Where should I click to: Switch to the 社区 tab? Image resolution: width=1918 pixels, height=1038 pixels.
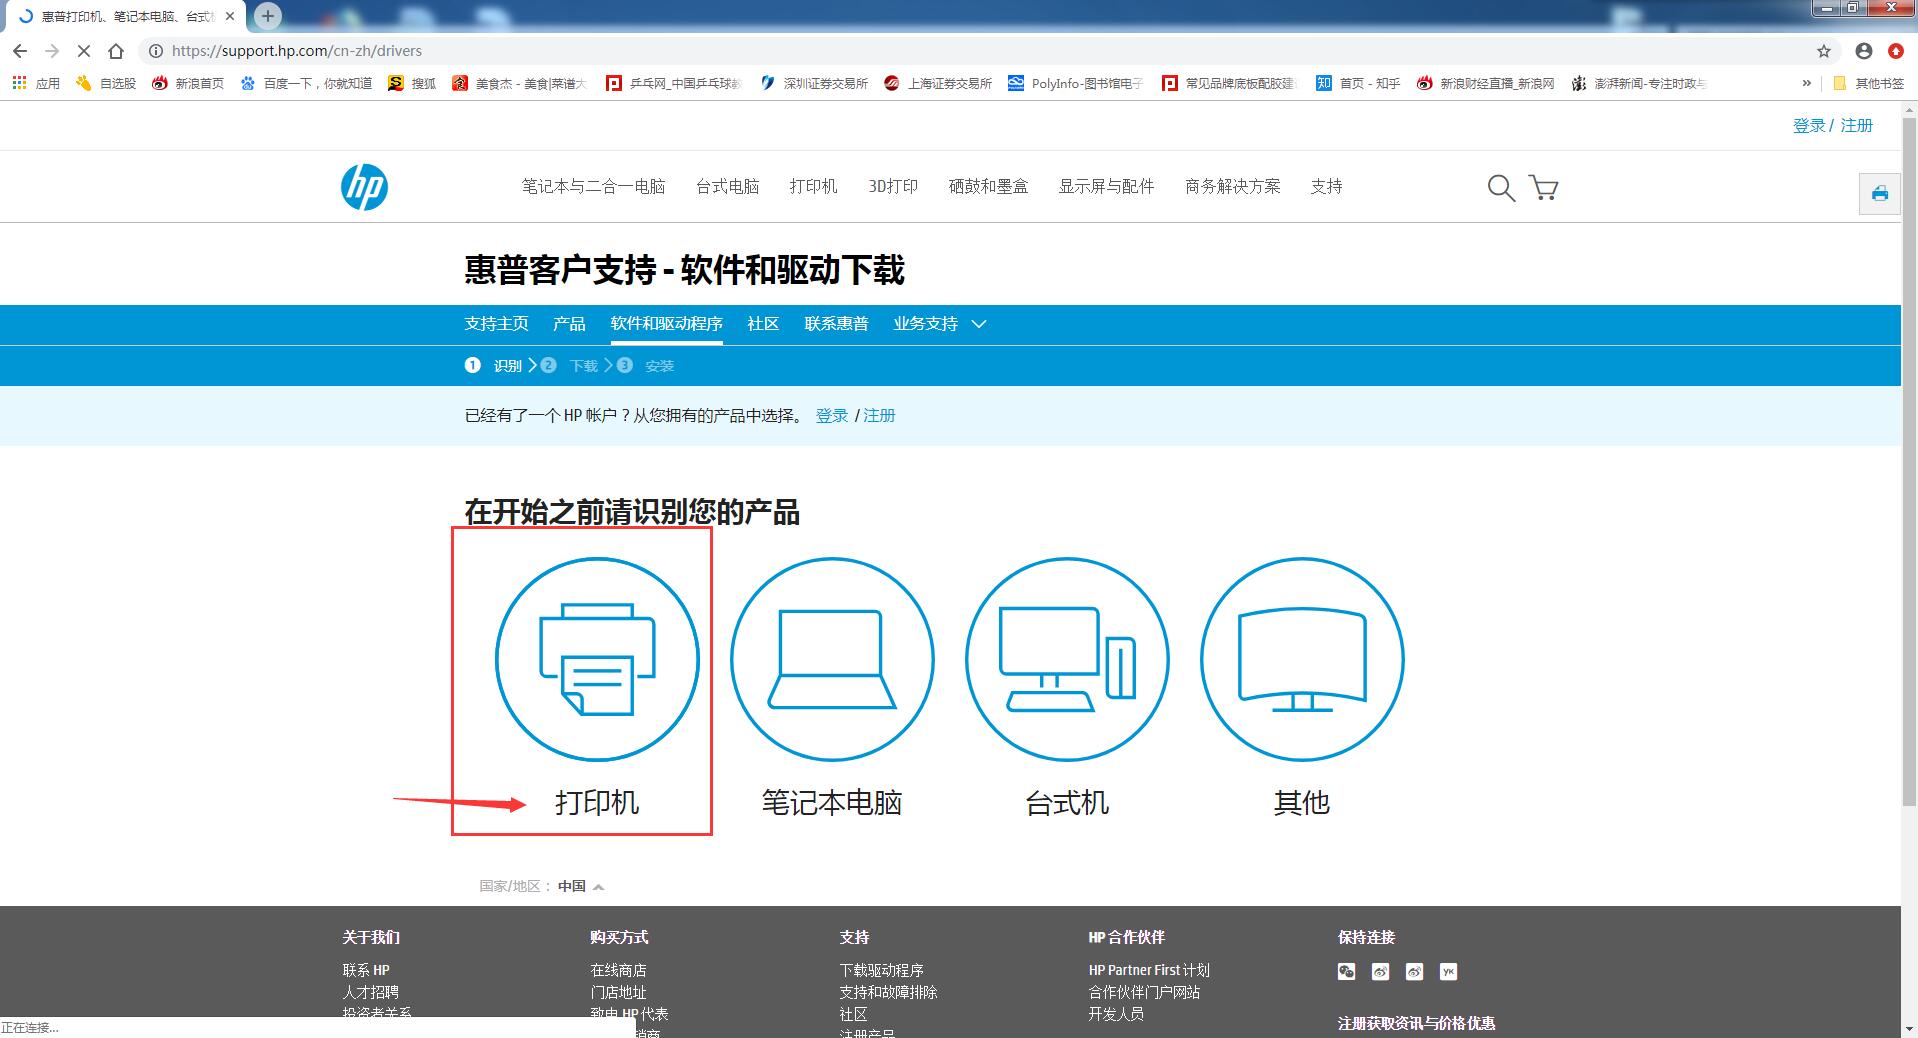[x=762, y=324]
